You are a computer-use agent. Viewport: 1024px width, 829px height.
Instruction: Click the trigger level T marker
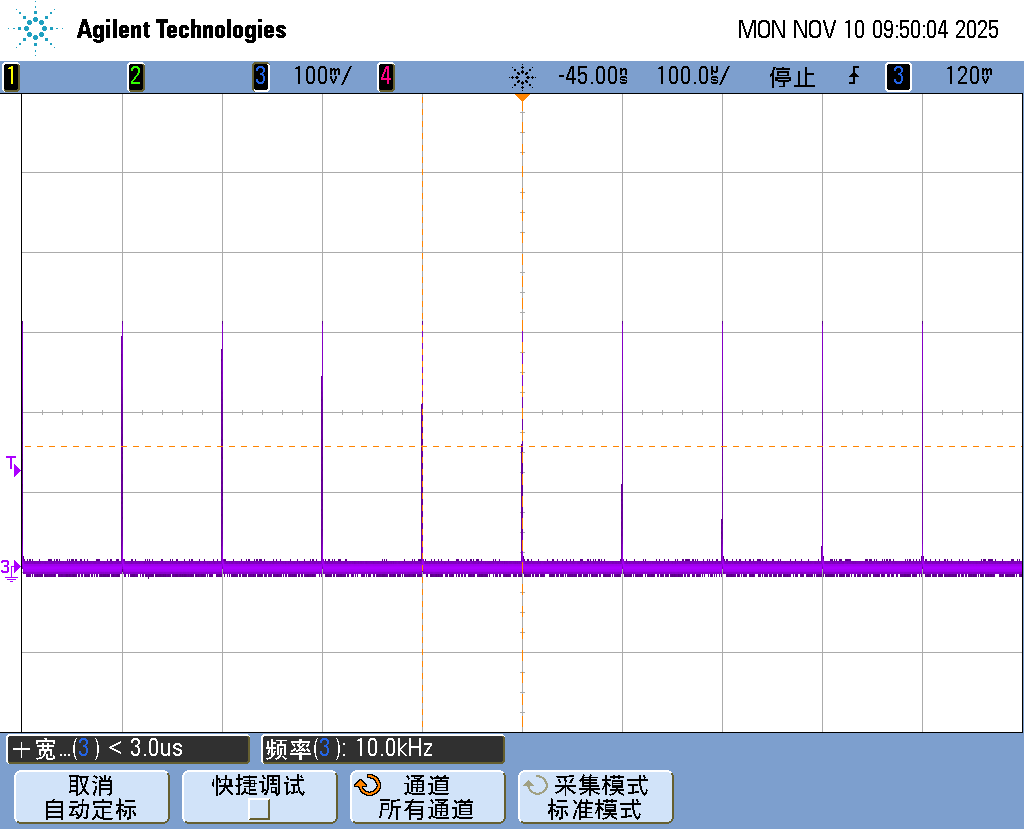pos(13,465)
